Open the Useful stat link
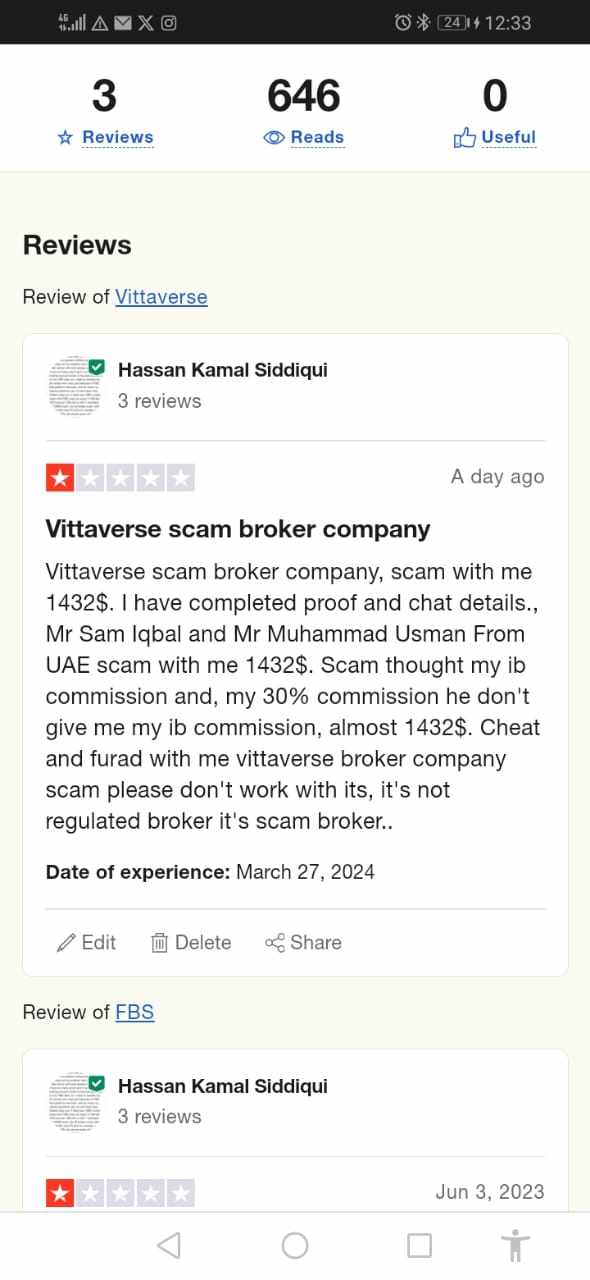The width and height of the screenshot is (590, 1280). point(509,137)
